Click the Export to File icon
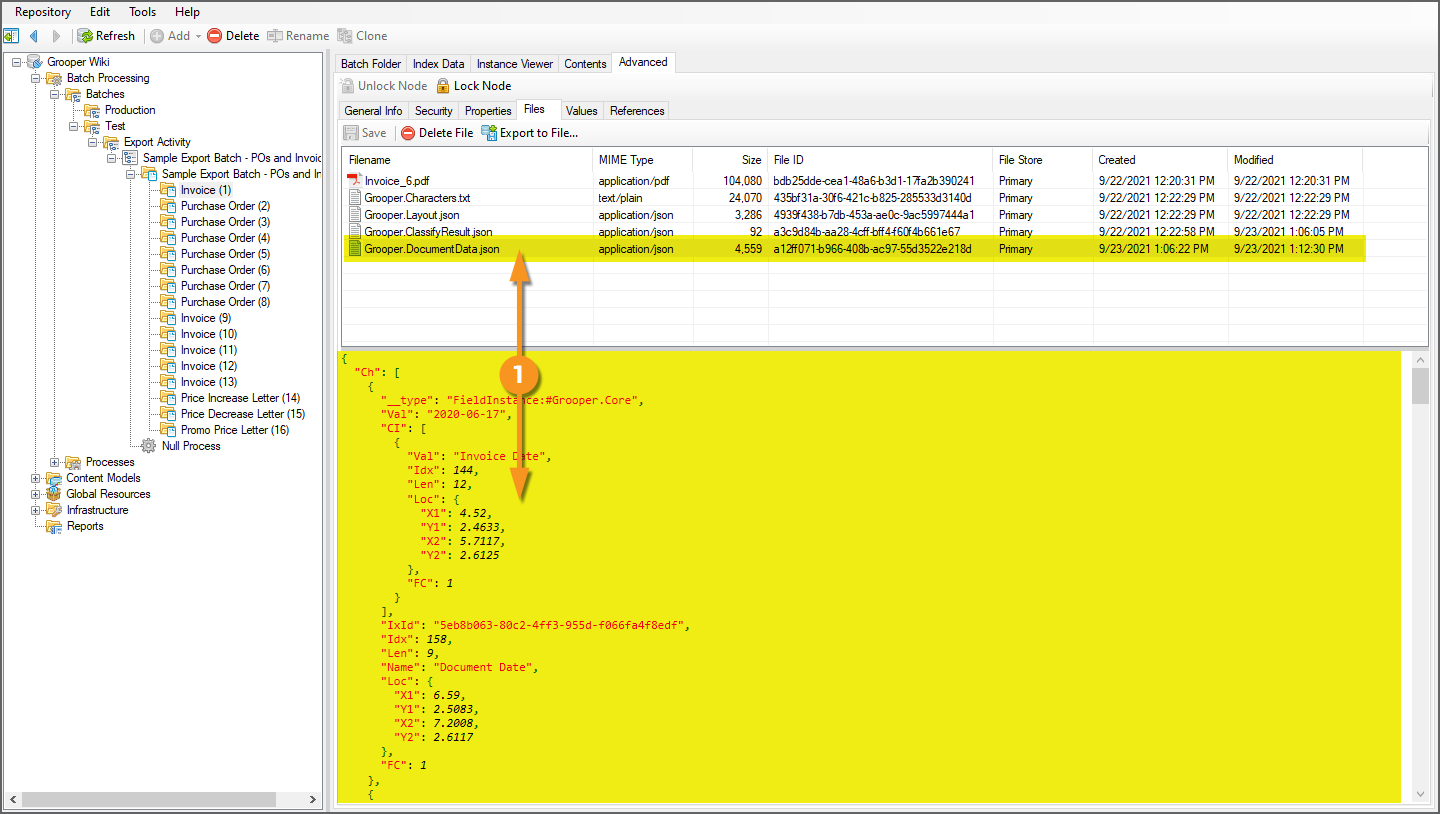Viewport: 1440px width, 814px height. click(489, 133)
